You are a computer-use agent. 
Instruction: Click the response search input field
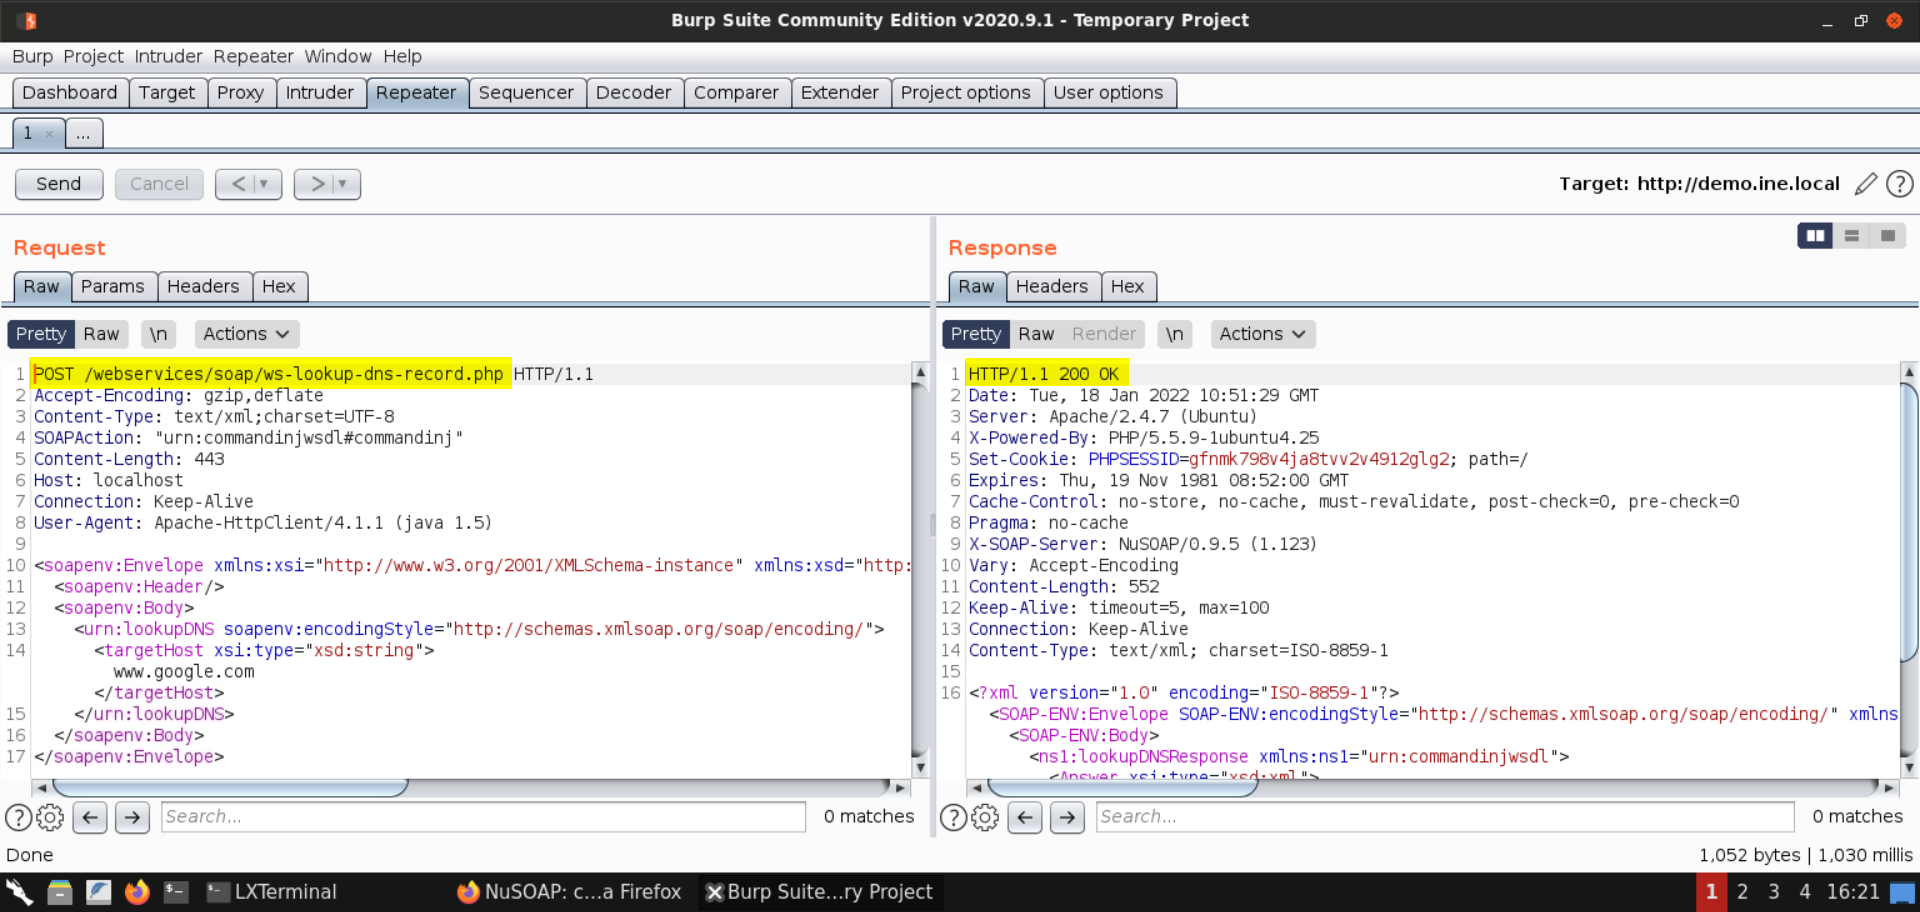pos(1444,817)
